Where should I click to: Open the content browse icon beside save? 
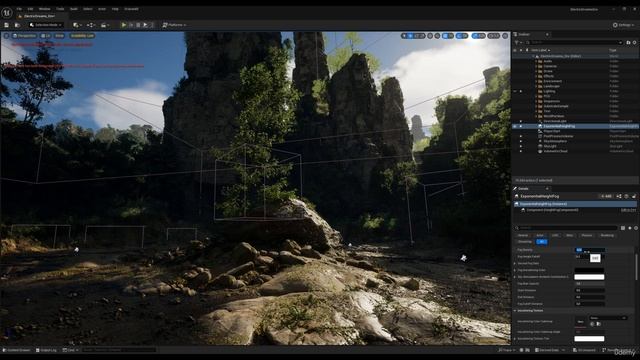[x=17, y=25]
